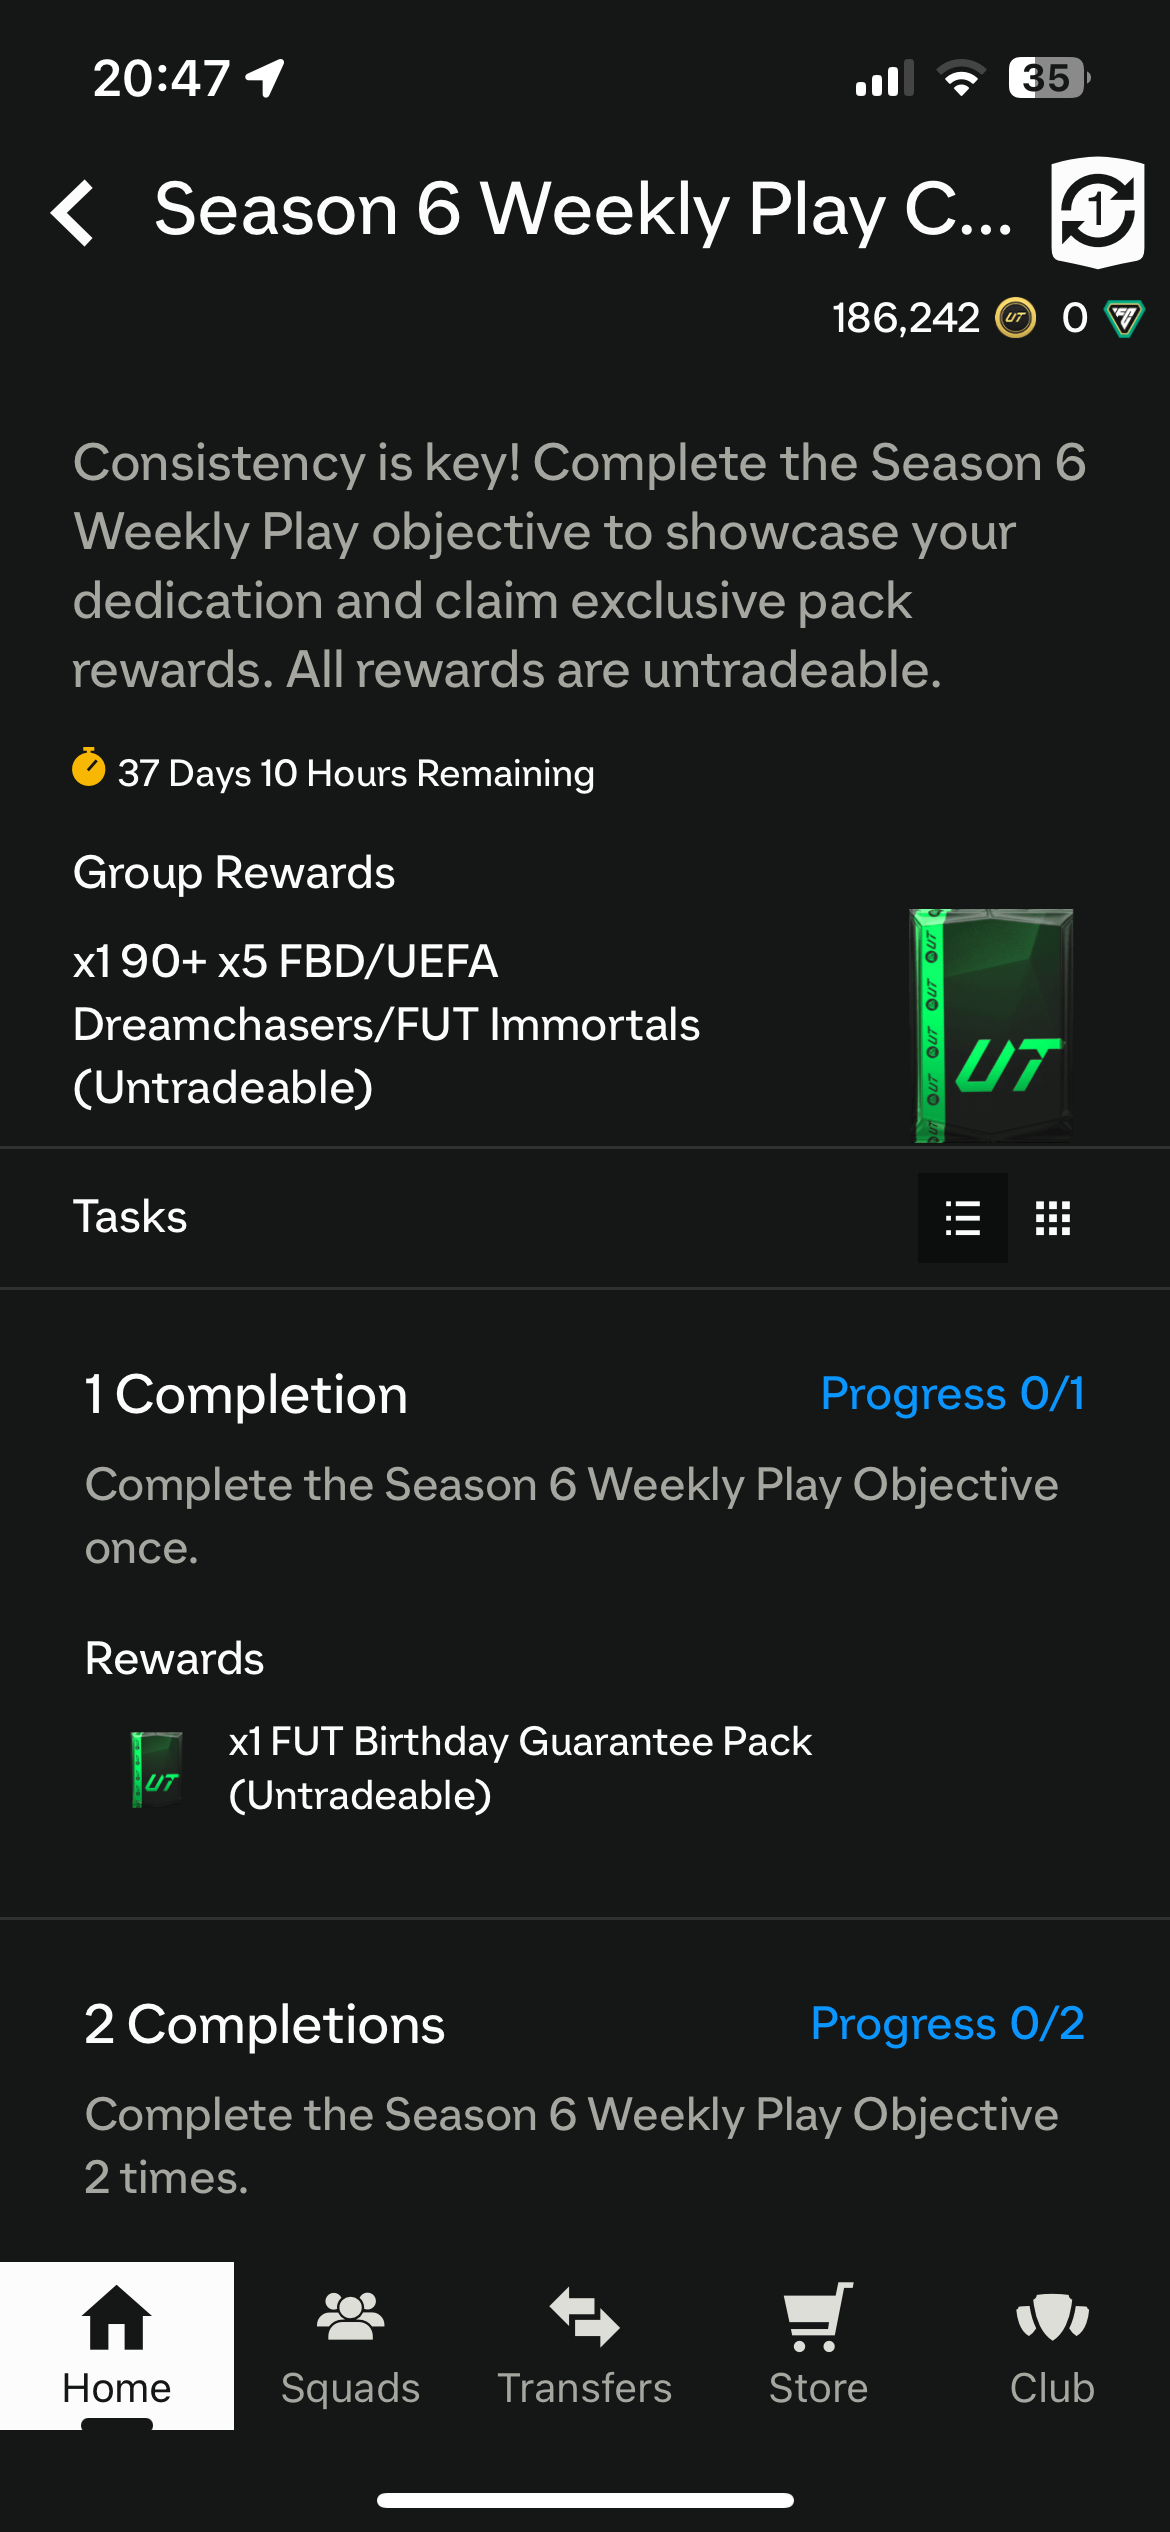
Task: Tap the 186,242 coin balance
Action: (905, 319)
